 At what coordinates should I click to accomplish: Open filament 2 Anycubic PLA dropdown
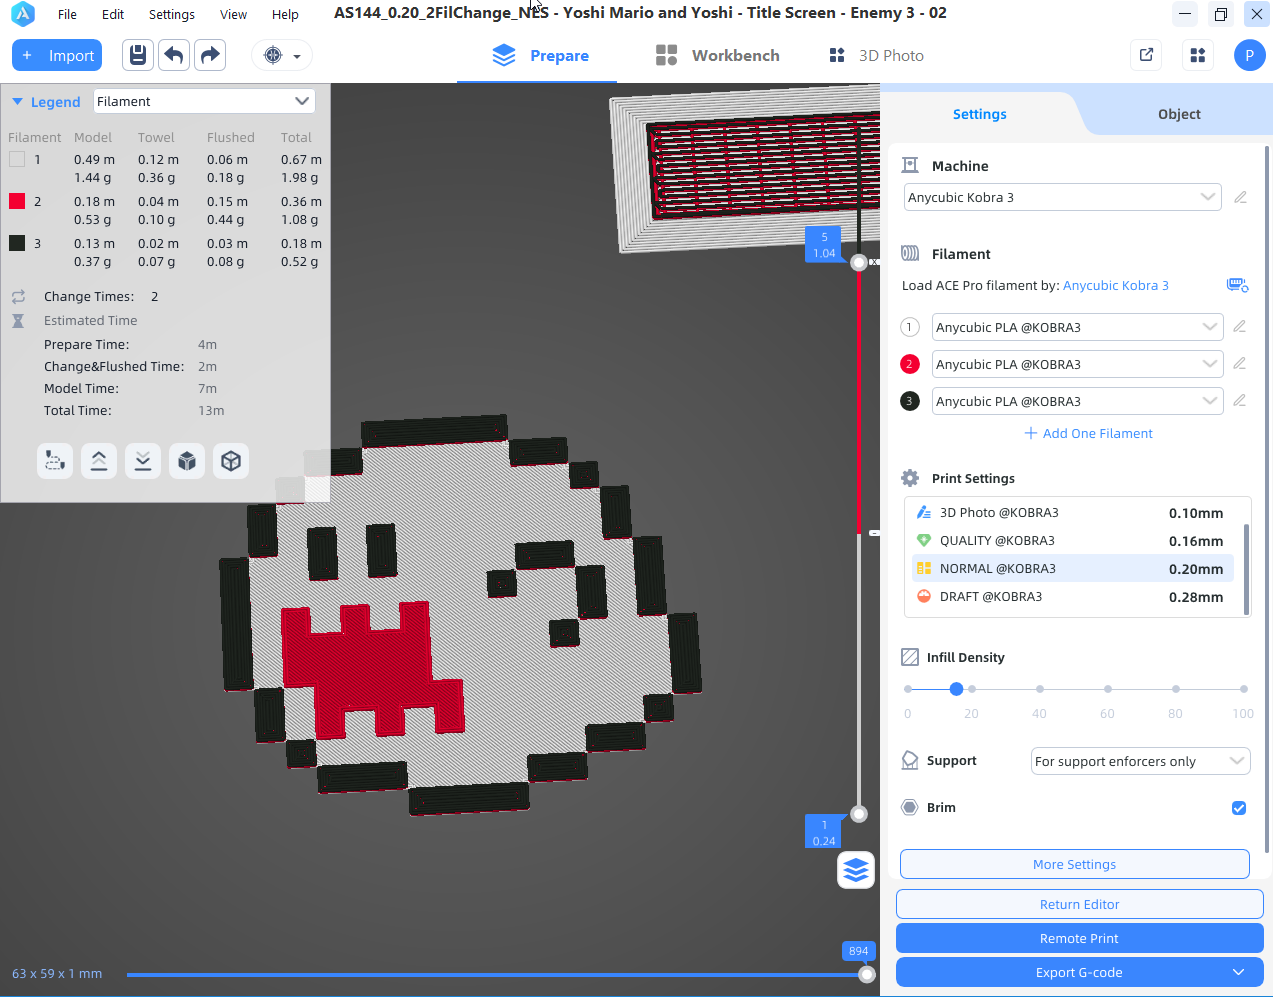1077,364
